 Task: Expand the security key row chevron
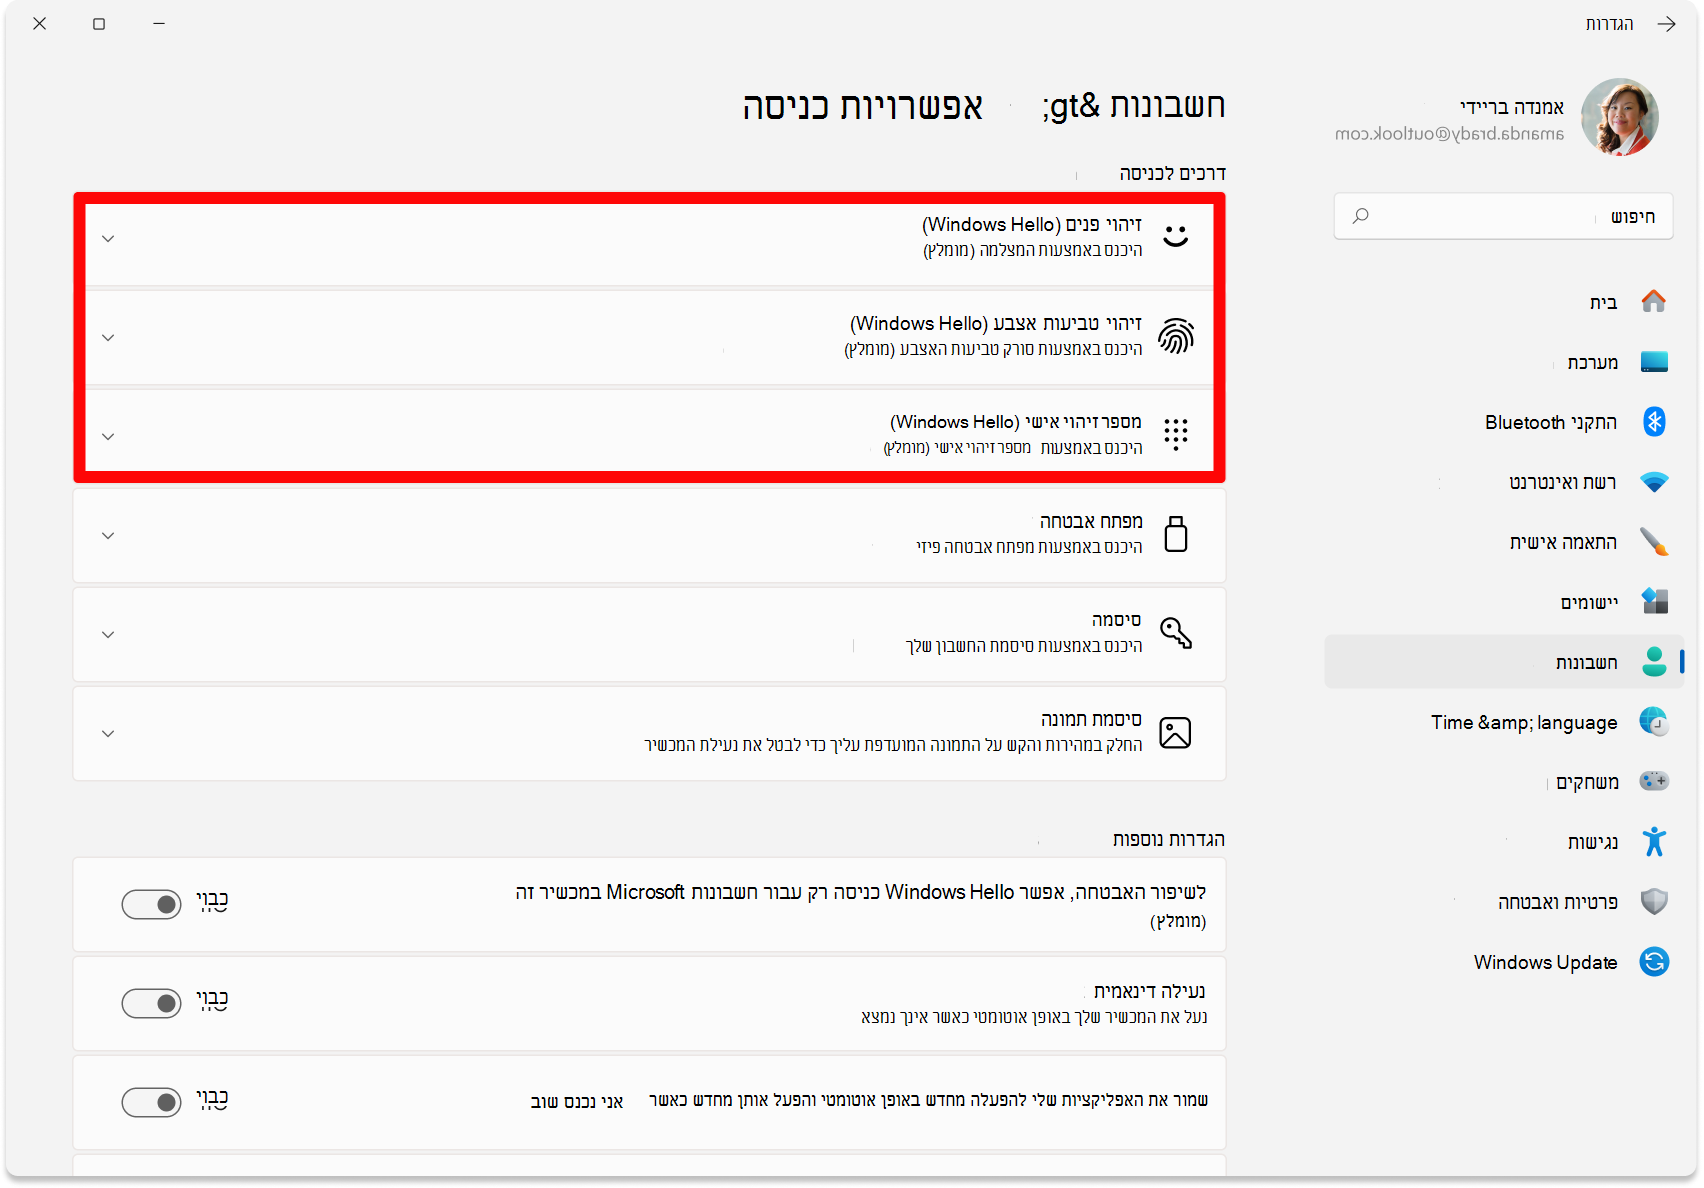(108, 535)
